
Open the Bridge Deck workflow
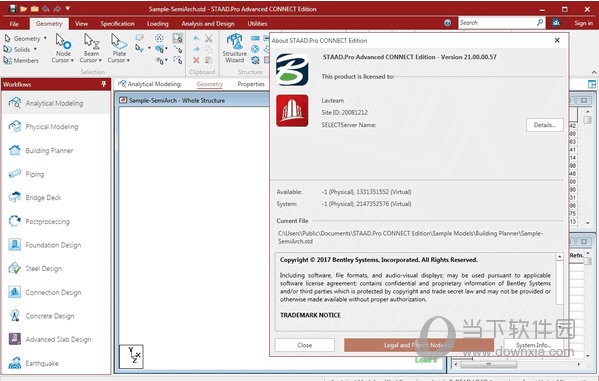(56, 198)
